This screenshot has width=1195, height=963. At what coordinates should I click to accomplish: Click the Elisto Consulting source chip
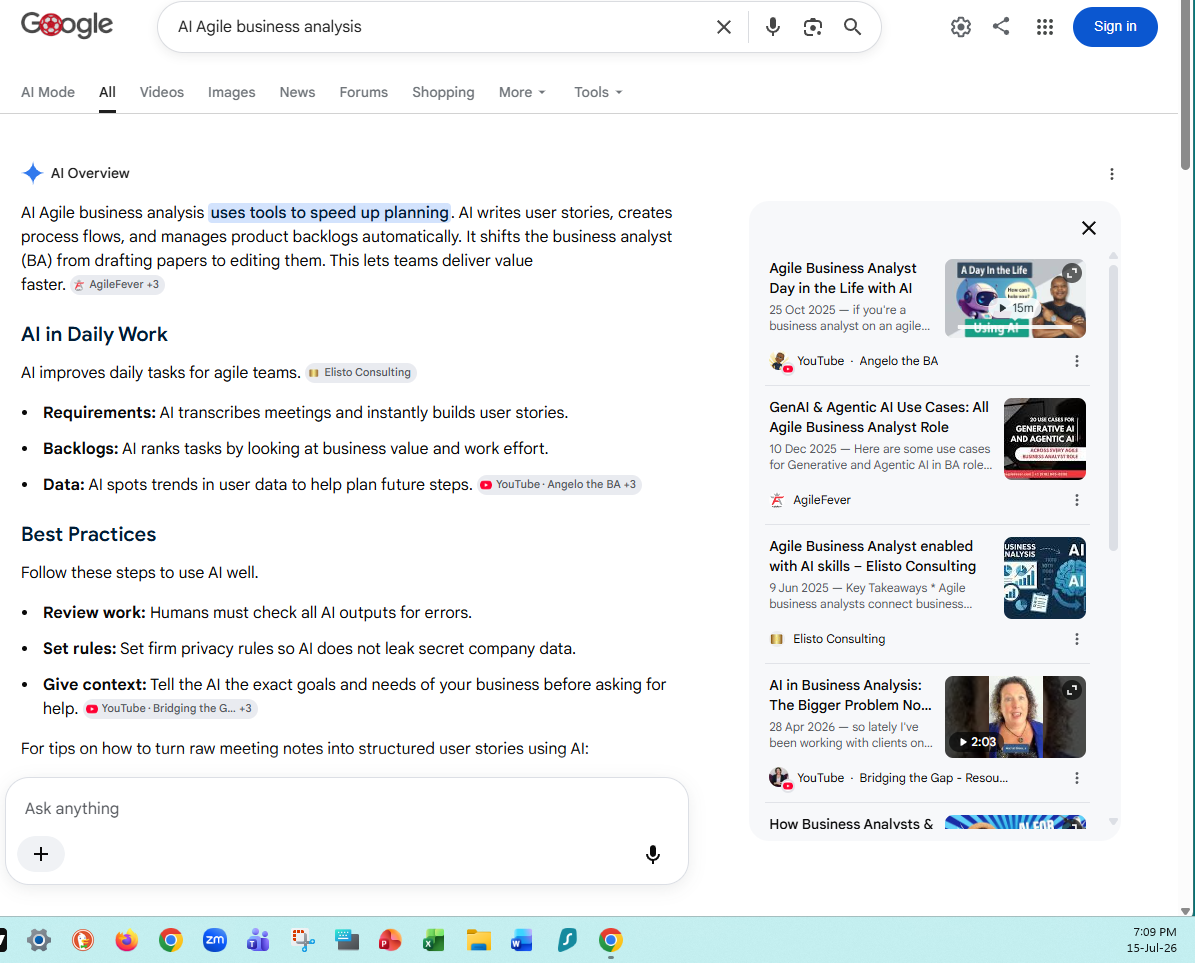click(360, 373)
